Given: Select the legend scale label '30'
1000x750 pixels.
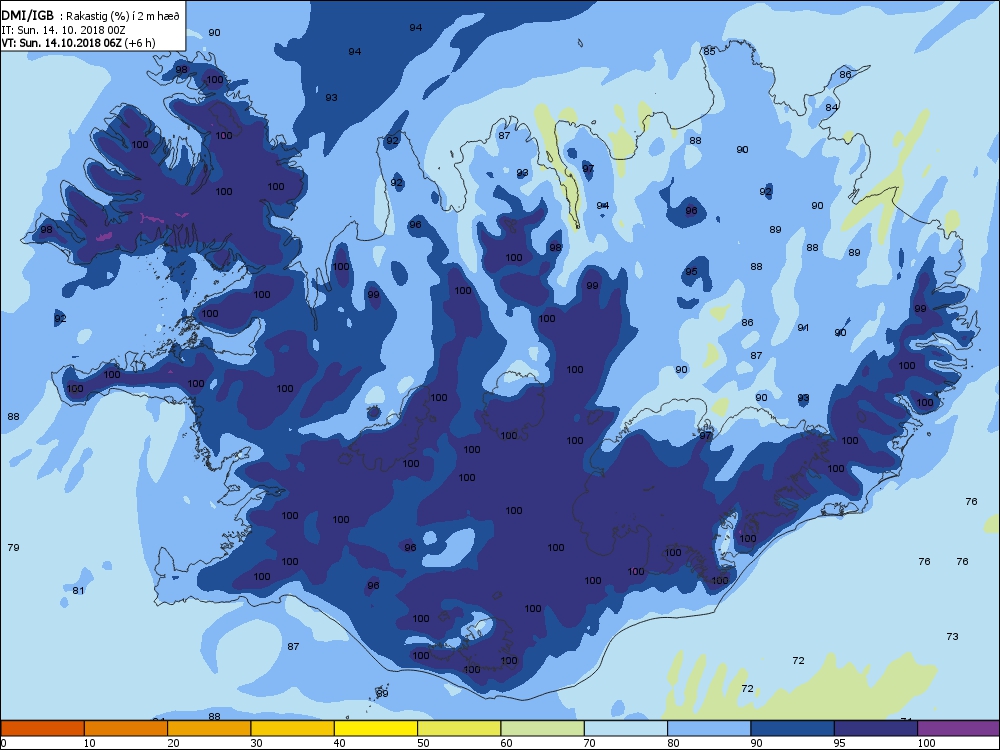Looking at the screenshot, I should point(256,743).
